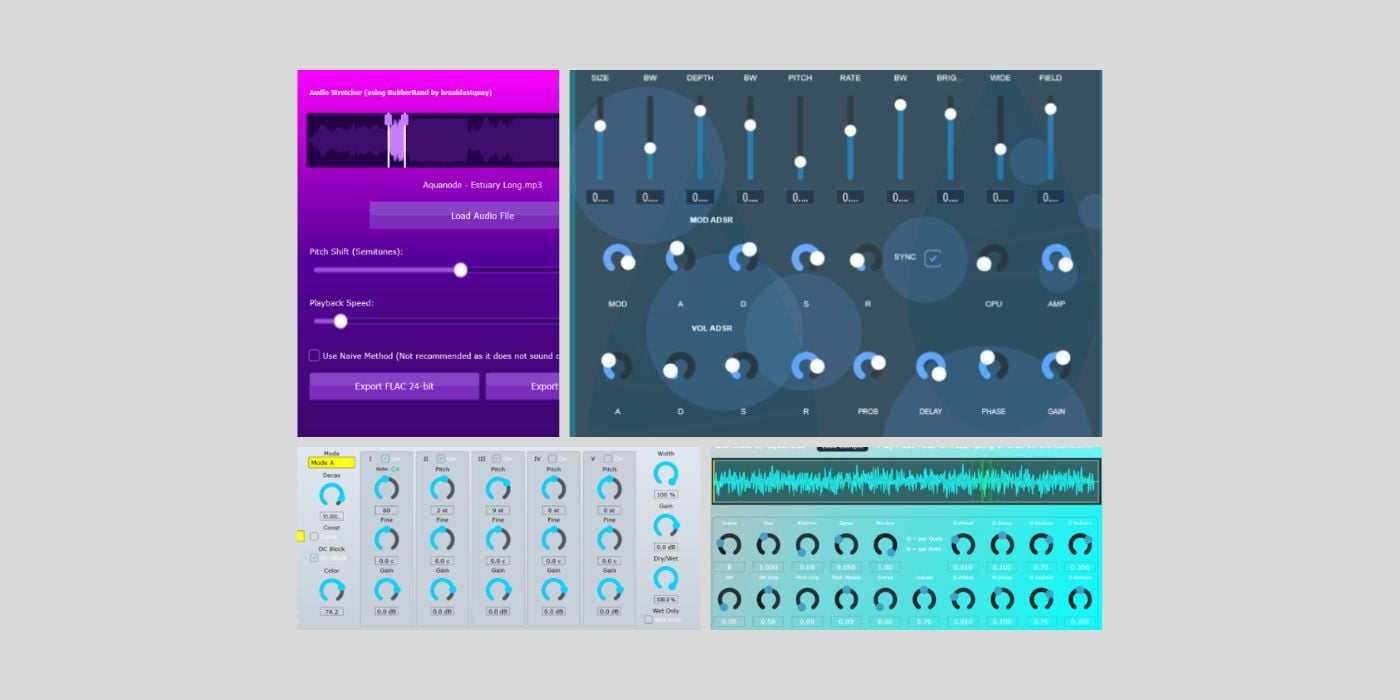Click the PROB knob
The image size is (1400, 700).
pyautogui.click(x=868, y=366)
